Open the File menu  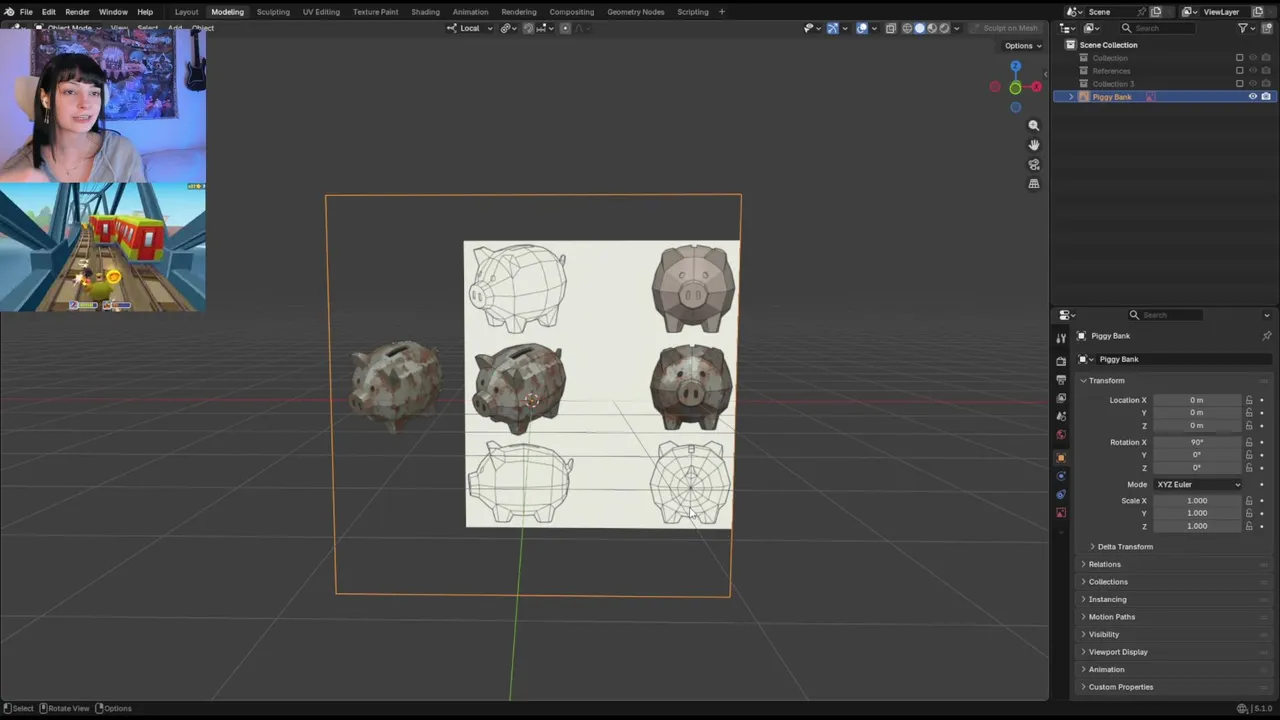click(26, 12)
